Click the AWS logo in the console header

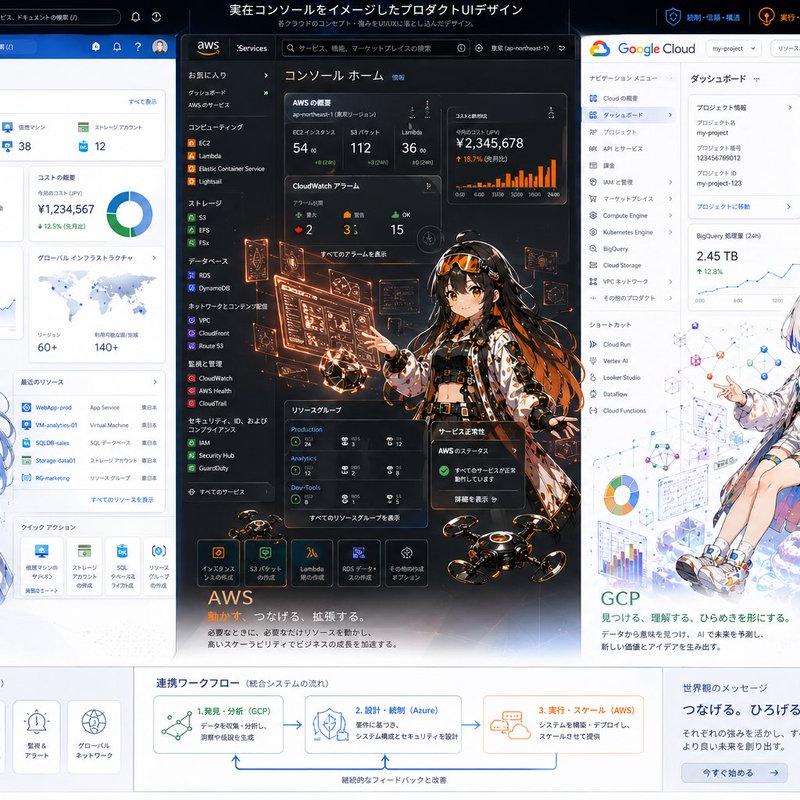click(208, 47)
